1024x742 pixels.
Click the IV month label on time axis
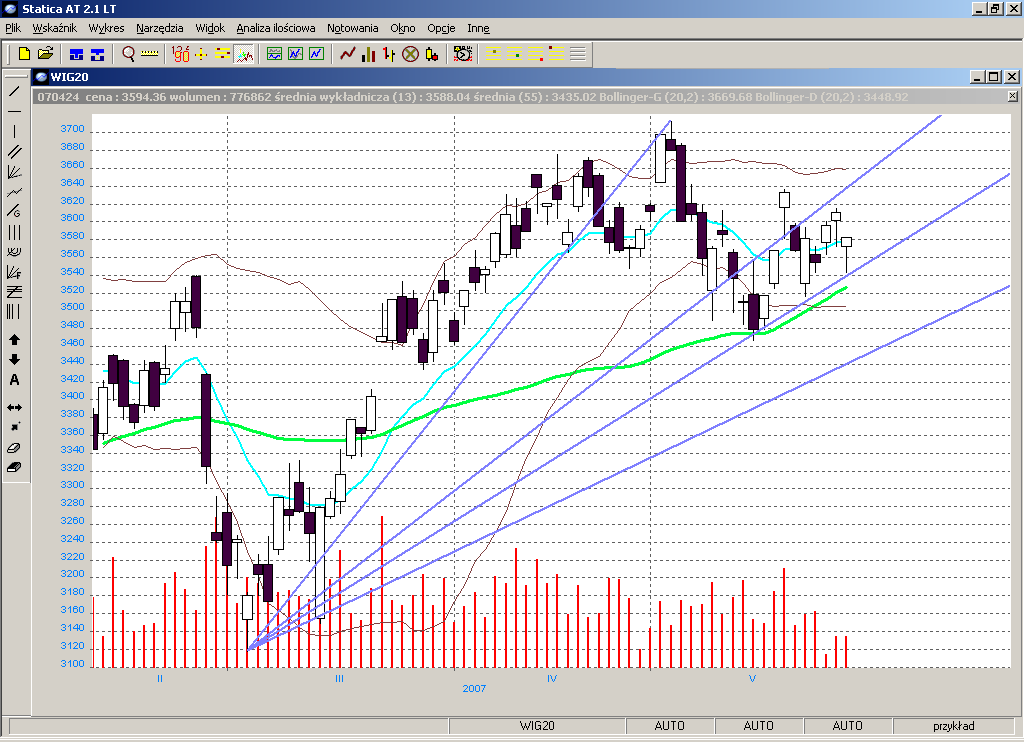(552, 679)
